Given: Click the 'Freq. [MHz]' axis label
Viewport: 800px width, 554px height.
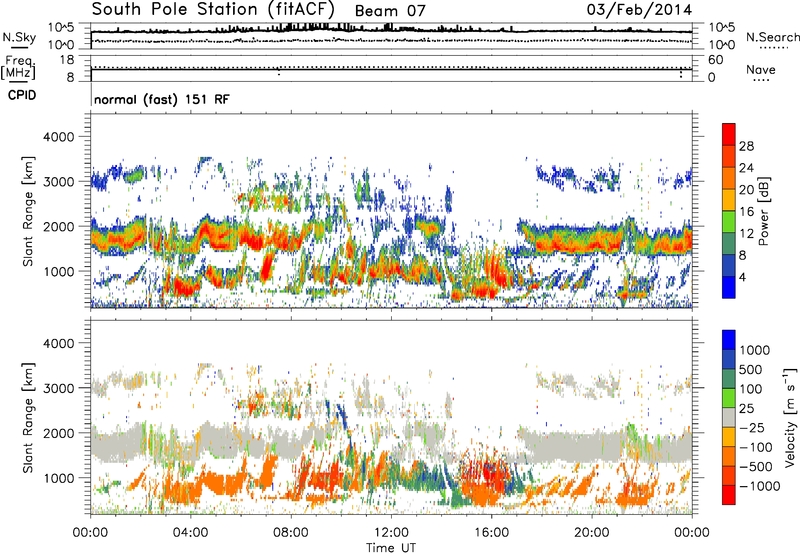Looking at the screenshot, I should 18,68.
